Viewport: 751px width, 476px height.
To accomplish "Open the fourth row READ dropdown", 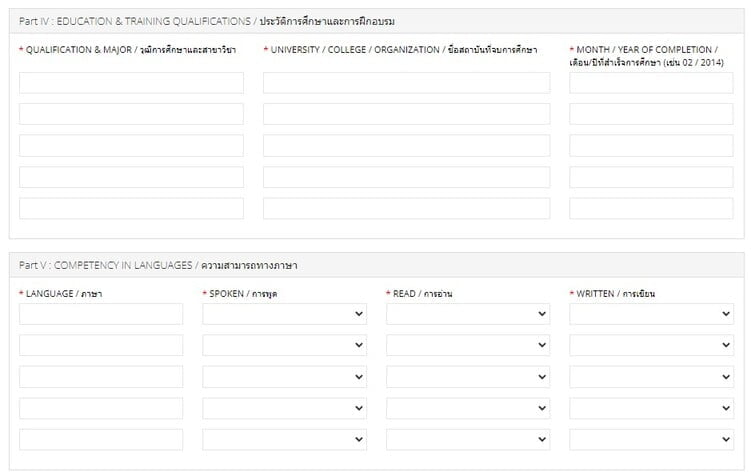I will 468,408.
